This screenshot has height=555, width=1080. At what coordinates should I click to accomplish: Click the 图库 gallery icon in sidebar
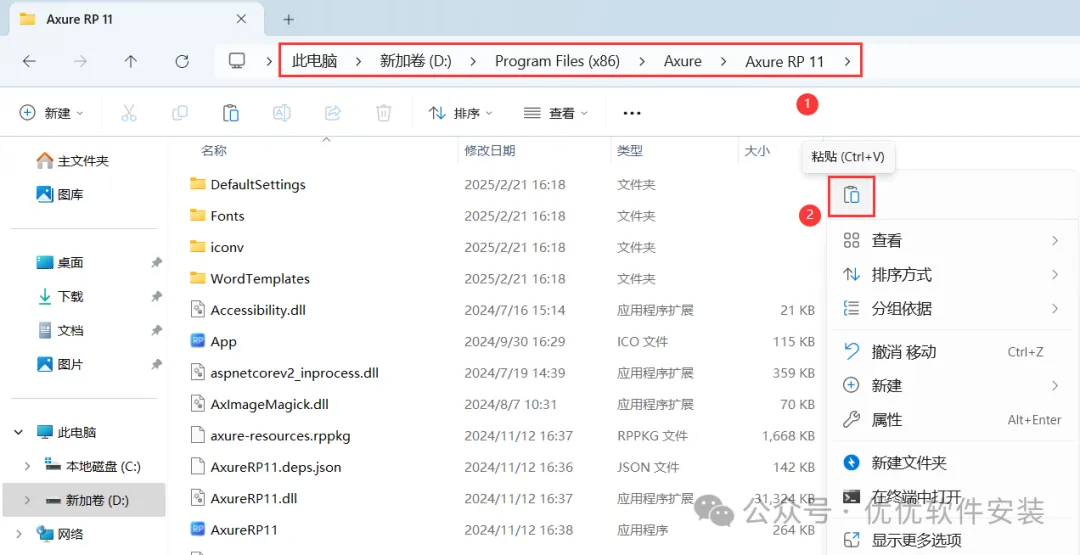[45, 195]
